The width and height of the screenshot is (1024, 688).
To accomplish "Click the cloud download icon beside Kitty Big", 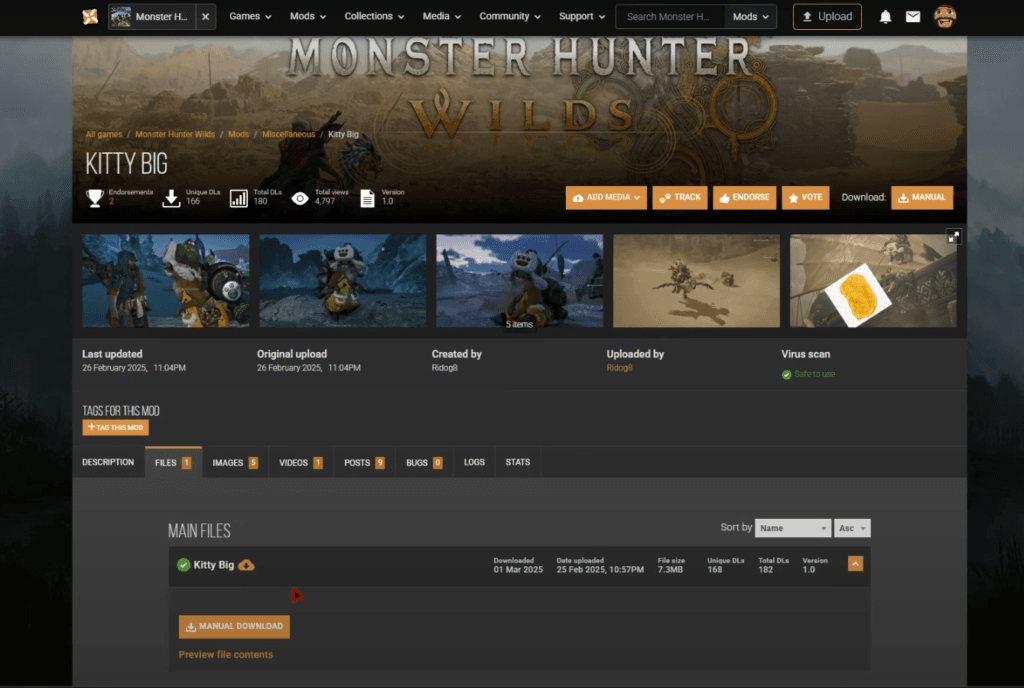I will [x=246, y=565].
